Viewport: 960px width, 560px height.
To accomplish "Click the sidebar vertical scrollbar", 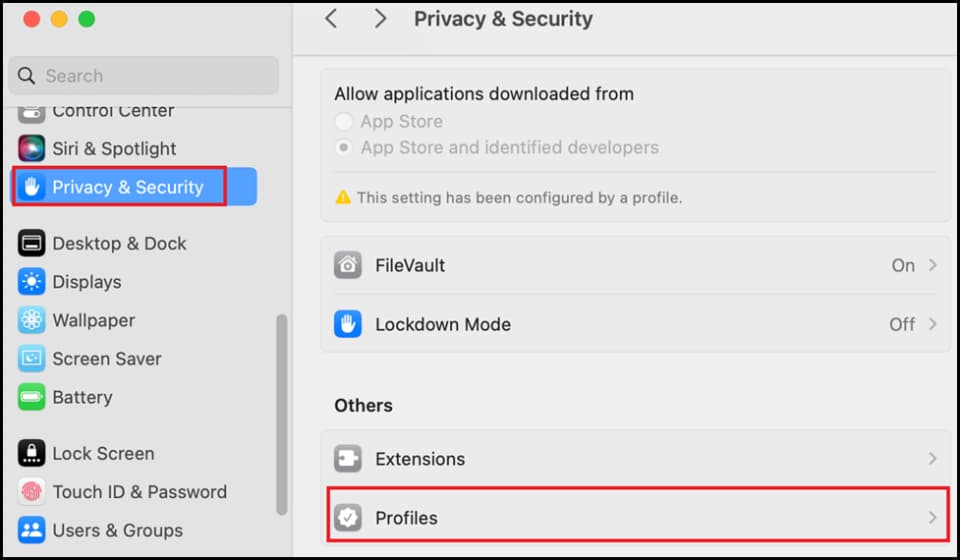I will [282, 414].
